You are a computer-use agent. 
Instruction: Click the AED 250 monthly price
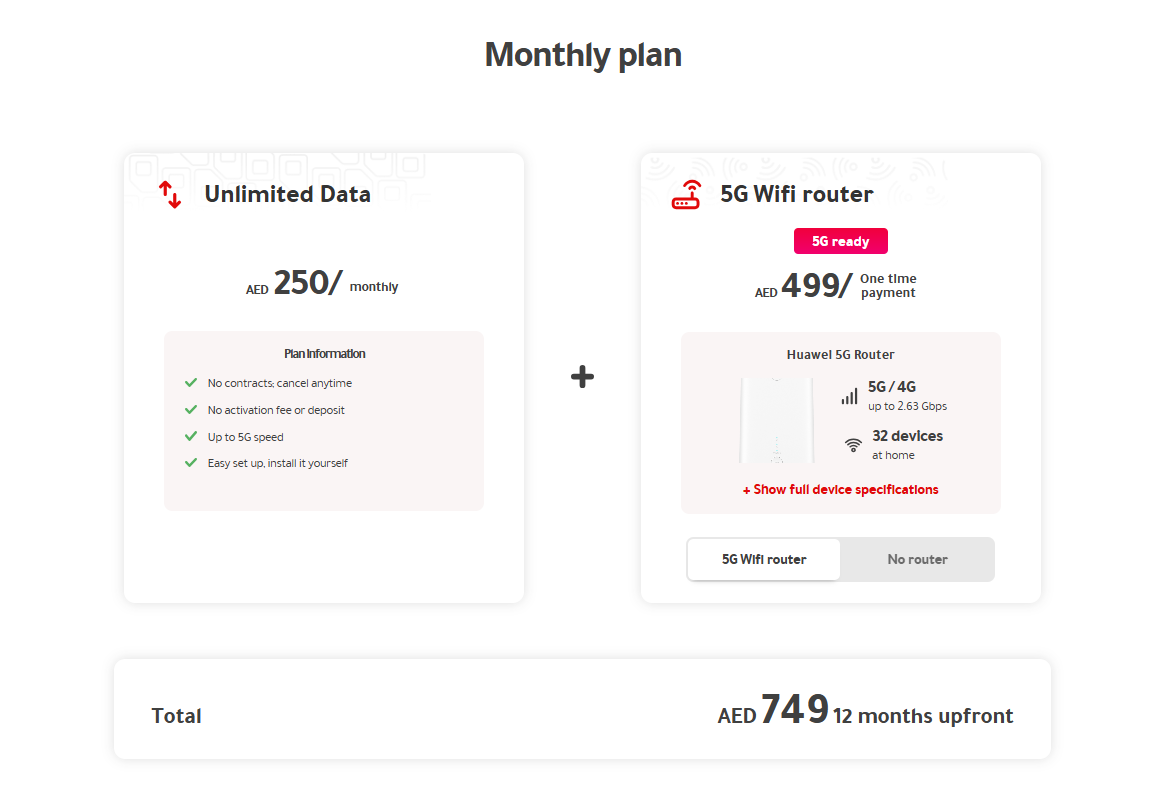tap(322, 284)
